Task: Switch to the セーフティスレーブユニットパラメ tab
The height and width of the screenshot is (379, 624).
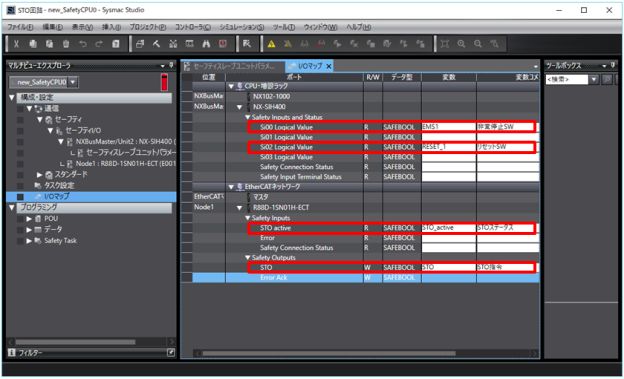Action: pos(234,66)
